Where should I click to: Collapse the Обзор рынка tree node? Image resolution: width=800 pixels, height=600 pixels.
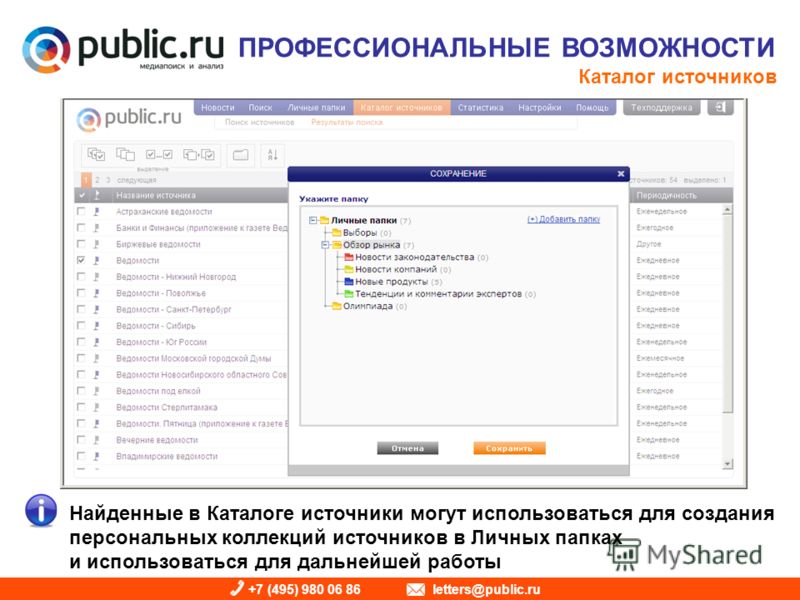(x=325, y=245)
